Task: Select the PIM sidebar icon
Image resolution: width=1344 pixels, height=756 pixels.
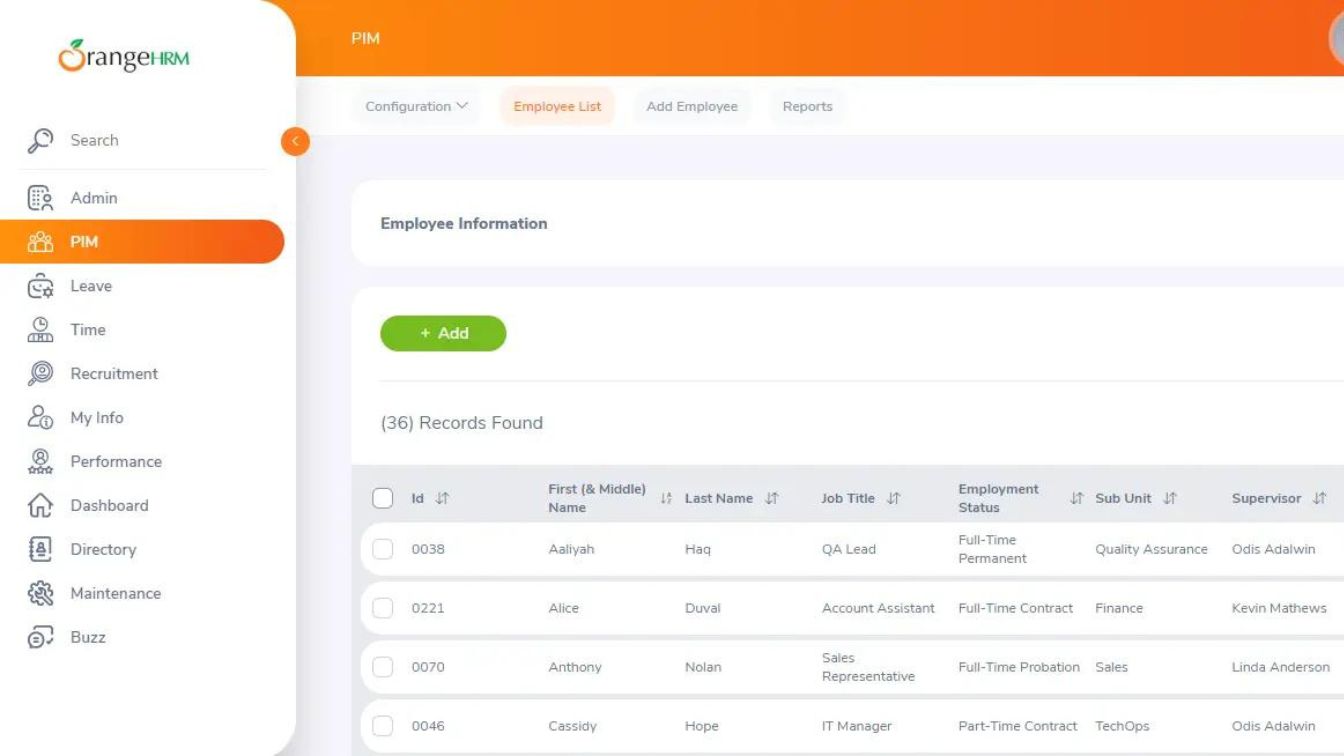Action: pos(41,241)
